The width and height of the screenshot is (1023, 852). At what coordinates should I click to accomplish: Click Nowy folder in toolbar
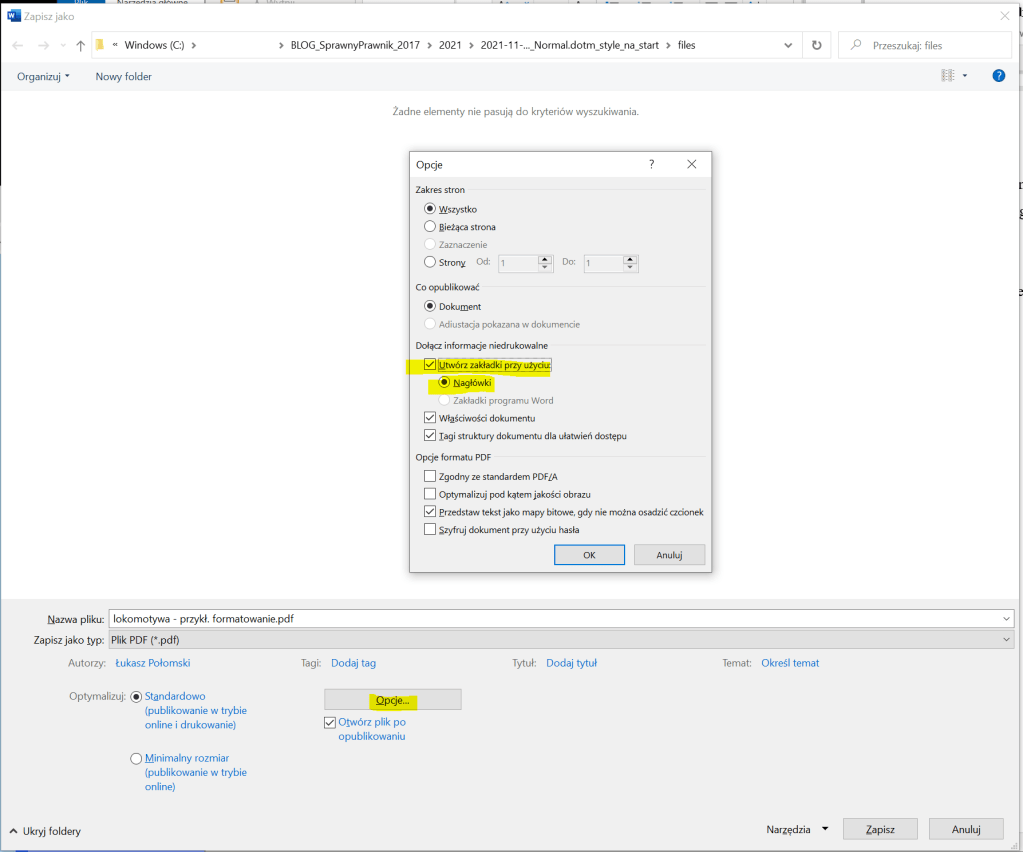(123, 76)
